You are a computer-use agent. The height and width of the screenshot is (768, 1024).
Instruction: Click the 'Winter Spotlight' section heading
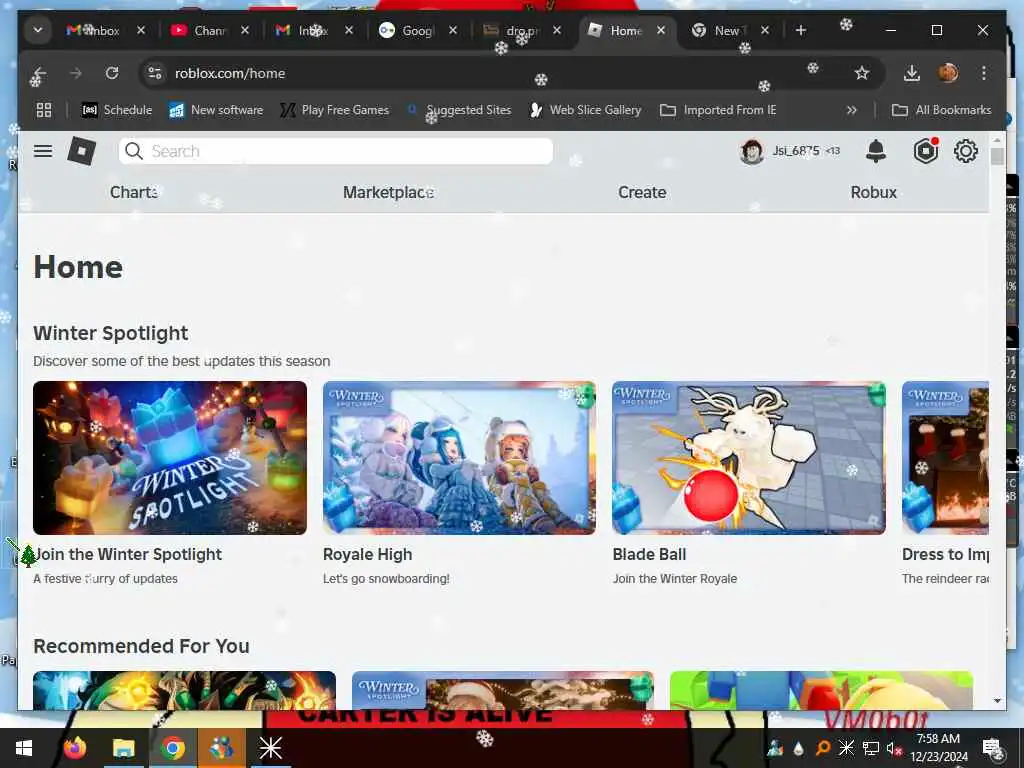[x=110, y=333]
